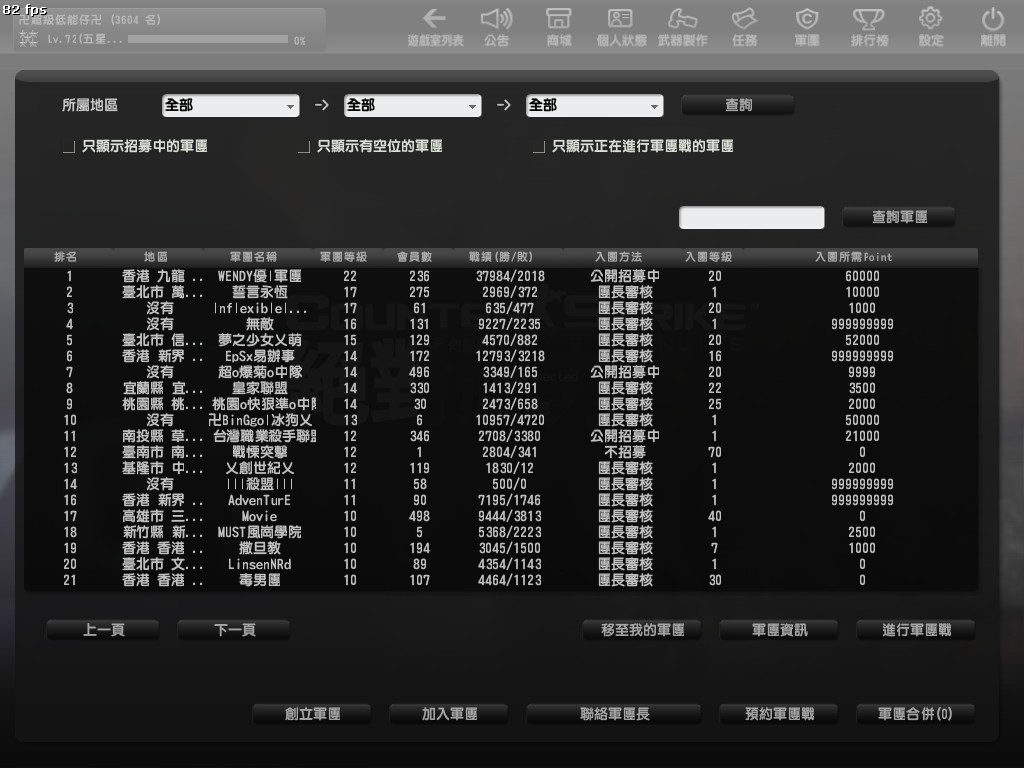Click 進行軍團戰 button

point(916,630)
